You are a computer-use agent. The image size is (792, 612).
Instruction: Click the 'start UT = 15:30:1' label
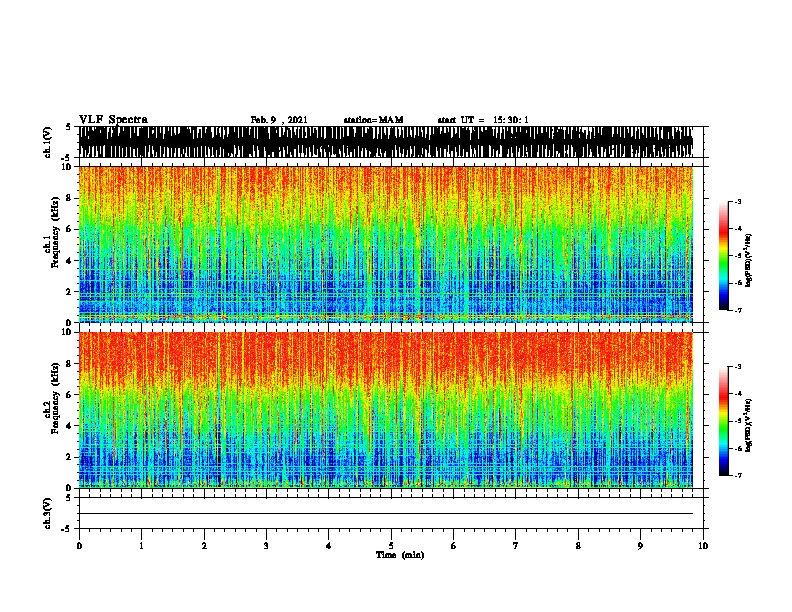(483, 120)
